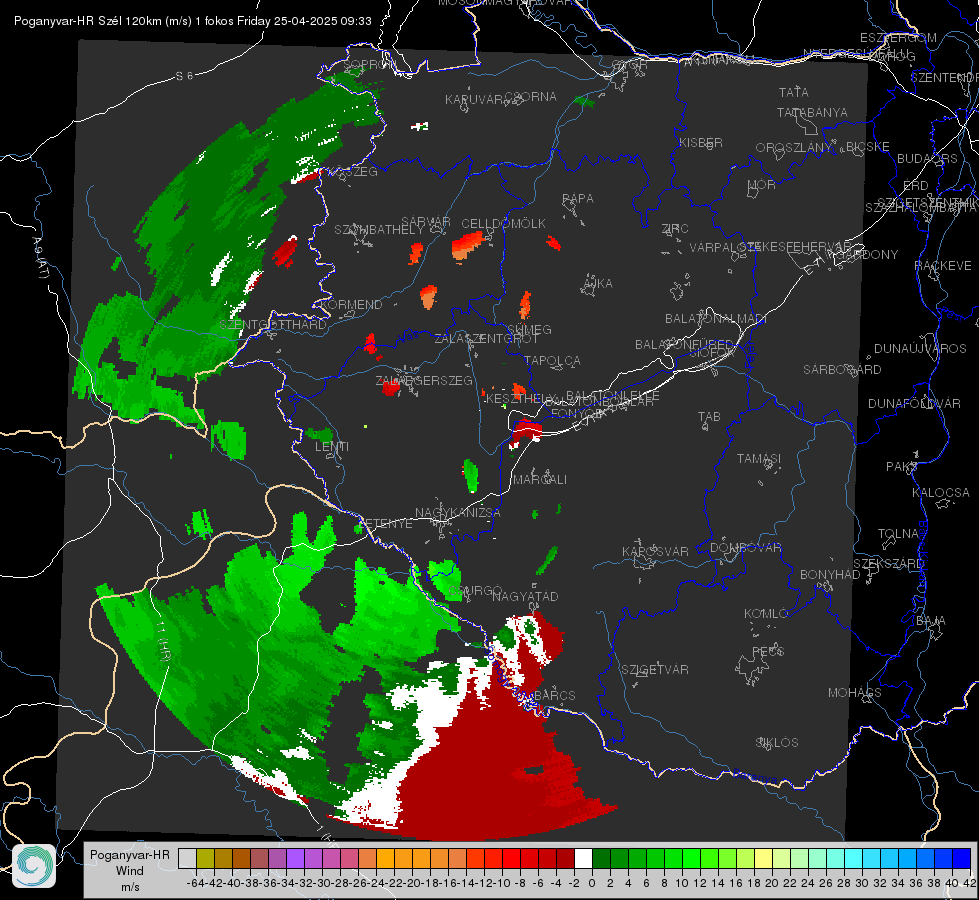The width and height of the screenshot is (979, 900).
Task: Click the BONYHÁD city label
Action: [830, 575]
